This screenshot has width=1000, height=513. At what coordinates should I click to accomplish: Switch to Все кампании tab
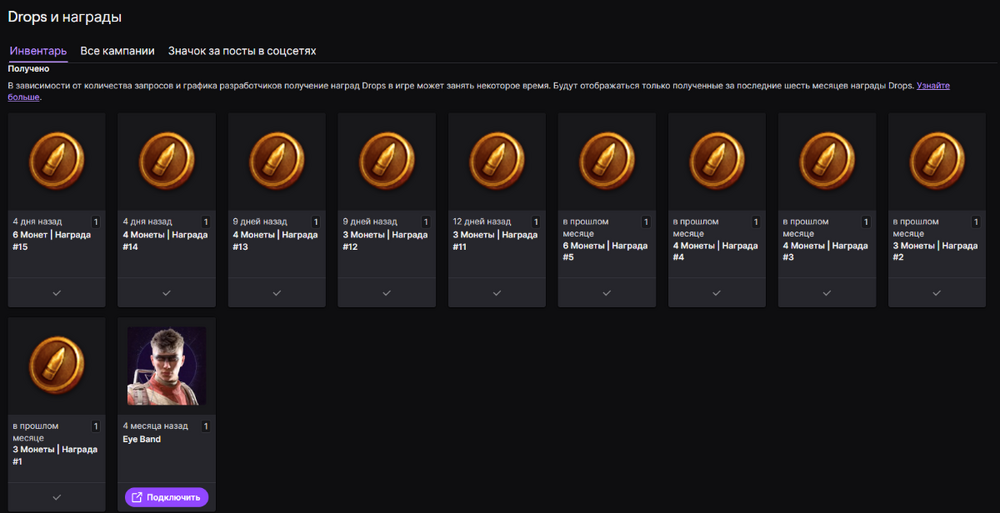pyautogui.click(x=117, y=51)
